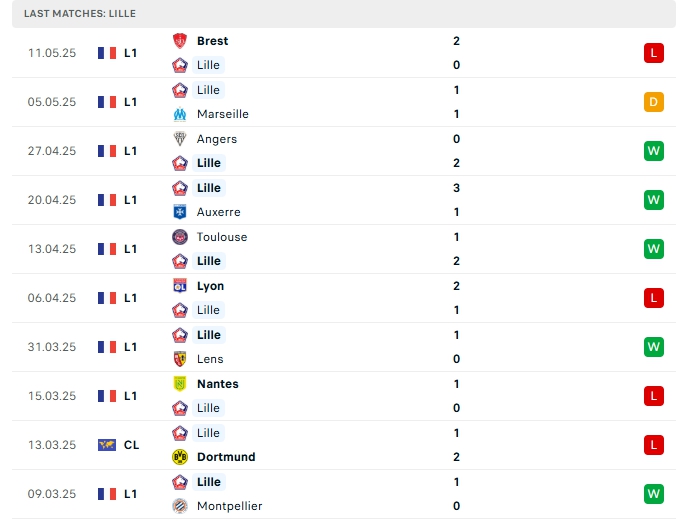Image resolution: width=685 pixels, height=521 pixels.
Task: Click the Nantes yellow club badge
Action: click(x=180, y=384)
